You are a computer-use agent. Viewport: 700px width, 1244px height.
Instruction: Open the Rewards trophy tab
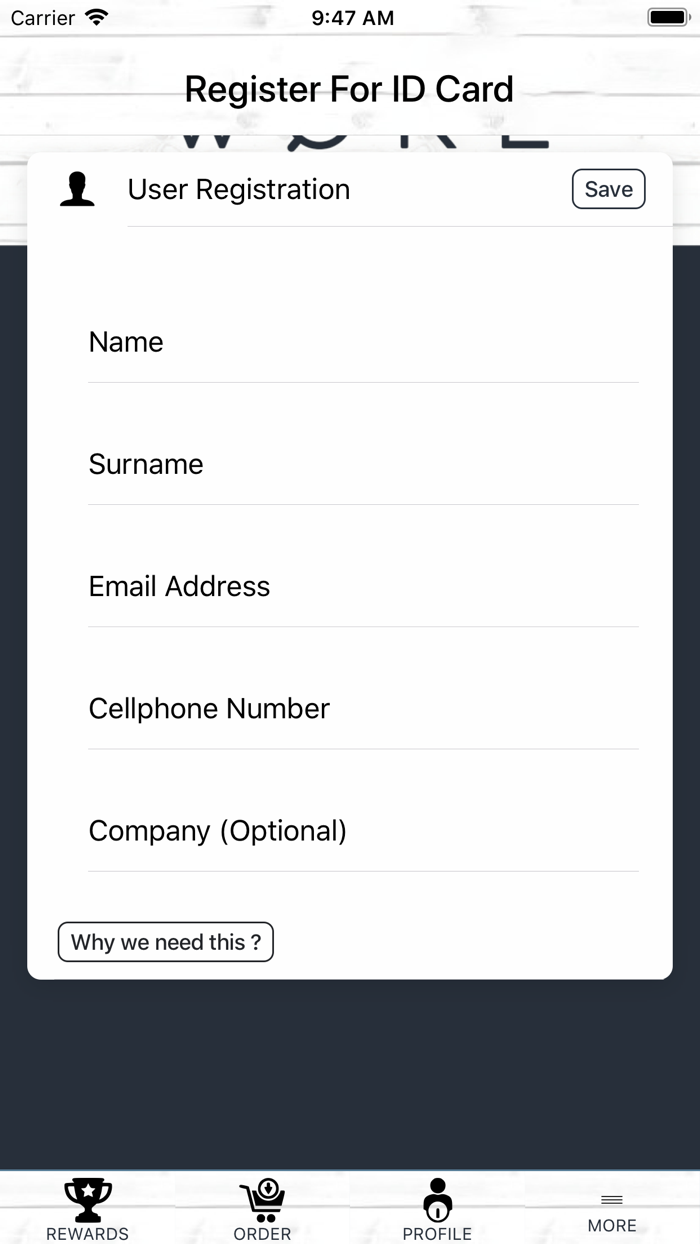[88, 1199]
